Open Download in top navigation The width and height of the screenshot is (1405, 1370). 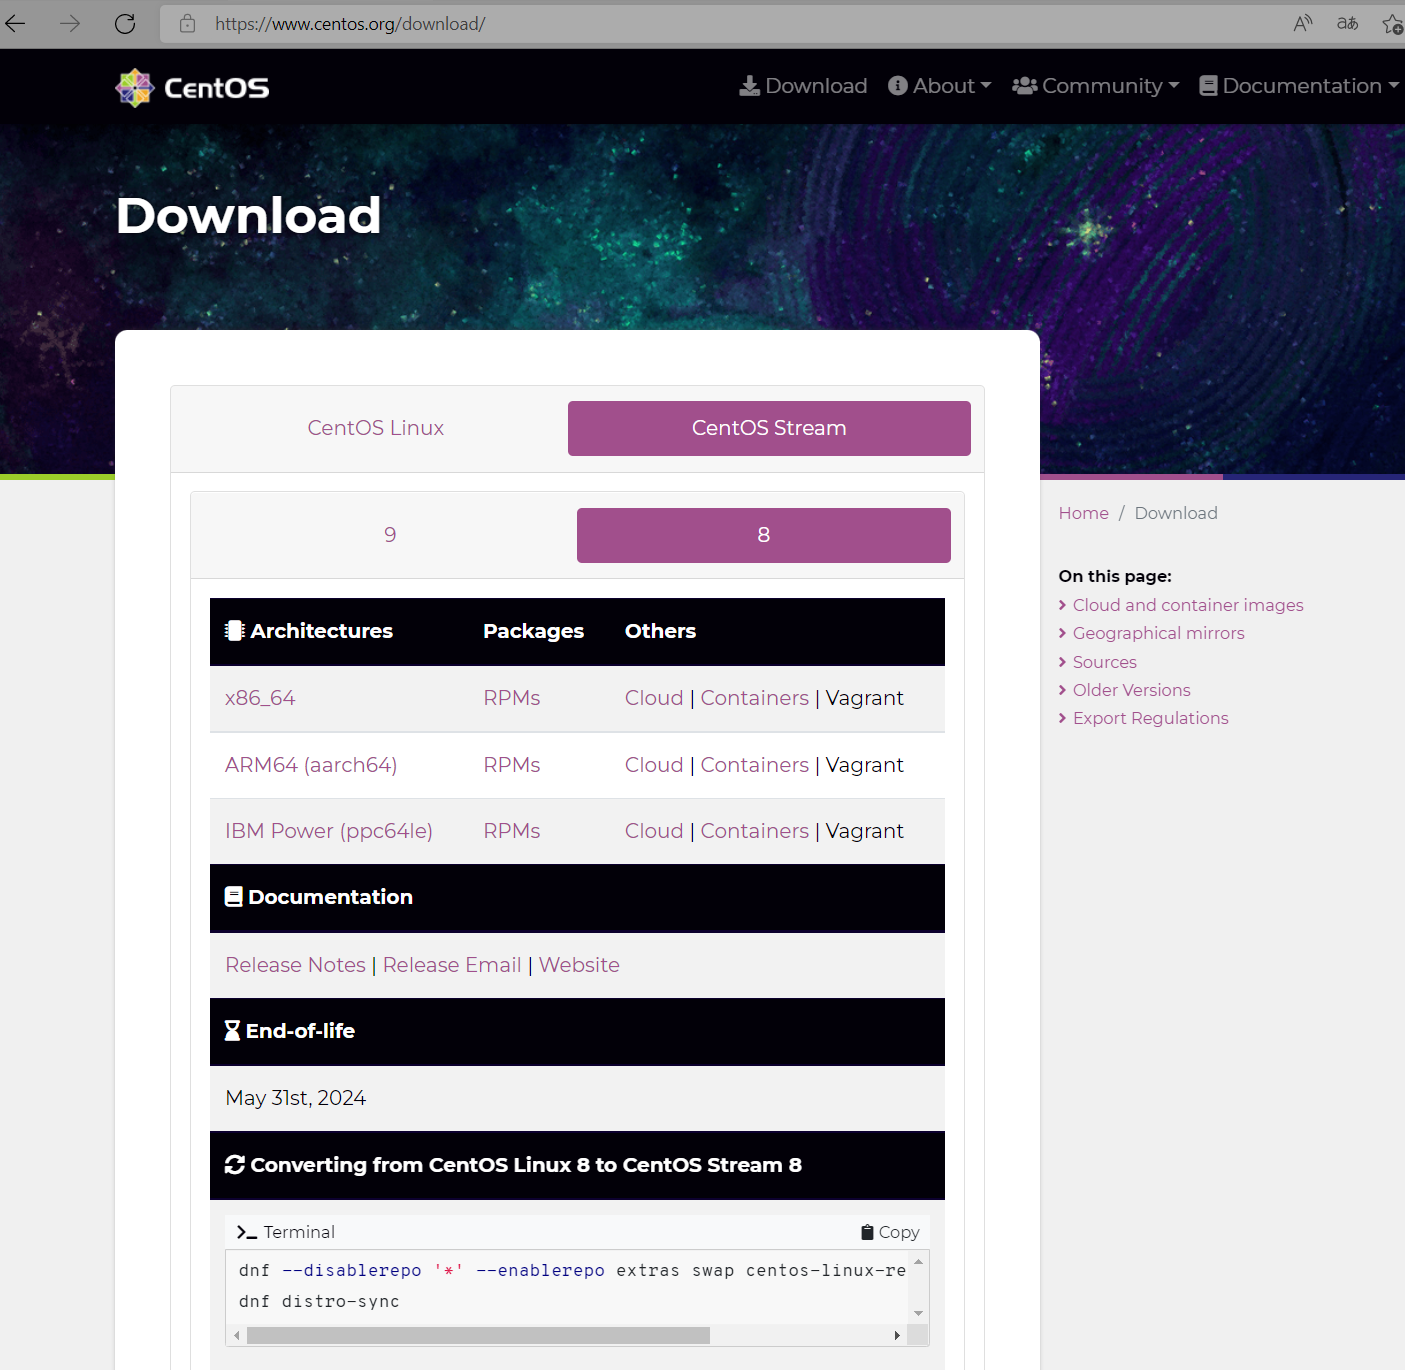coord(803,86)
